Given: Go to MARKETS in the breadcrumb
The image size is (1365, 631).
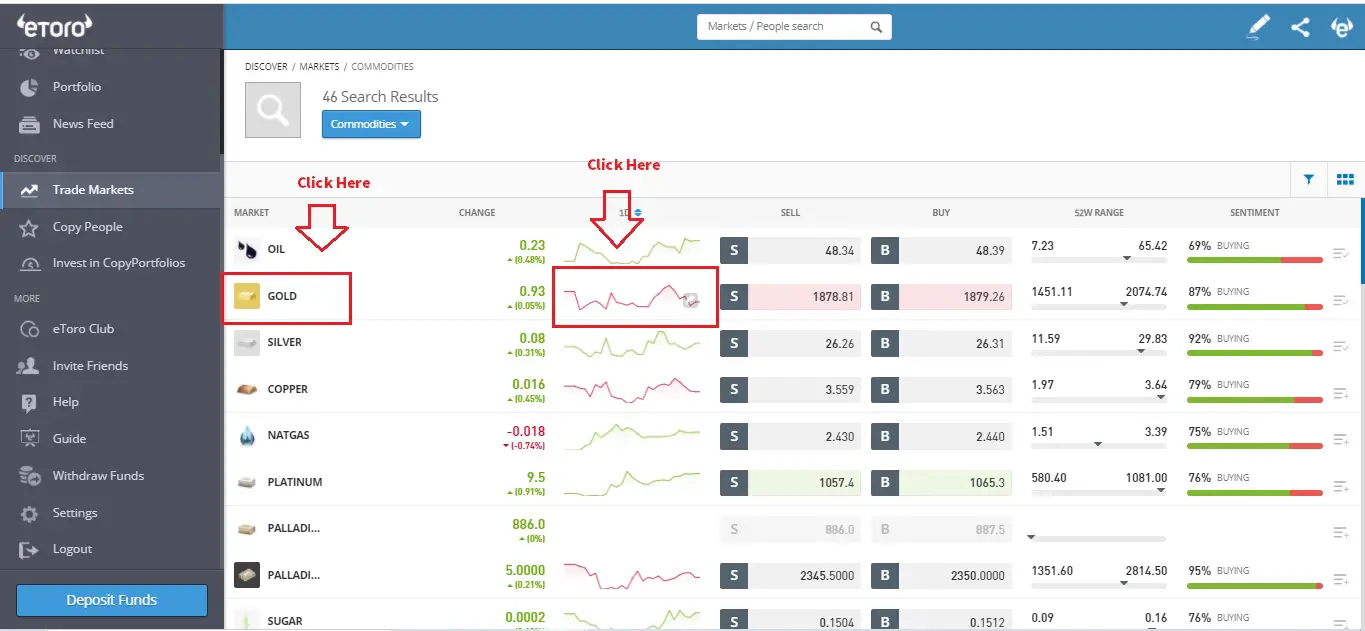Looking at the screenshot, I should coord(319,66).
